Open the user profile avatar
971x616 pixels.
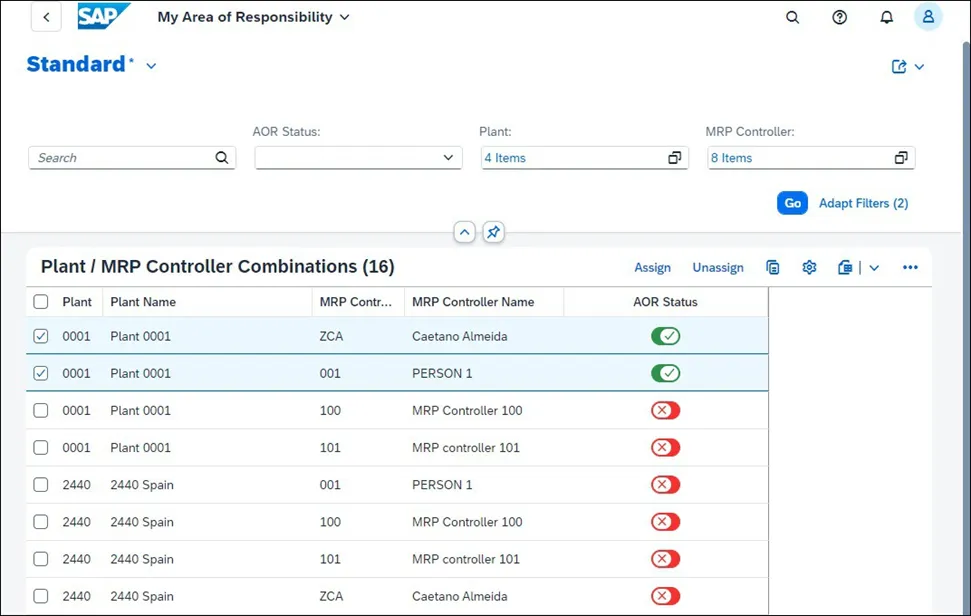click(x=928, y=17)
